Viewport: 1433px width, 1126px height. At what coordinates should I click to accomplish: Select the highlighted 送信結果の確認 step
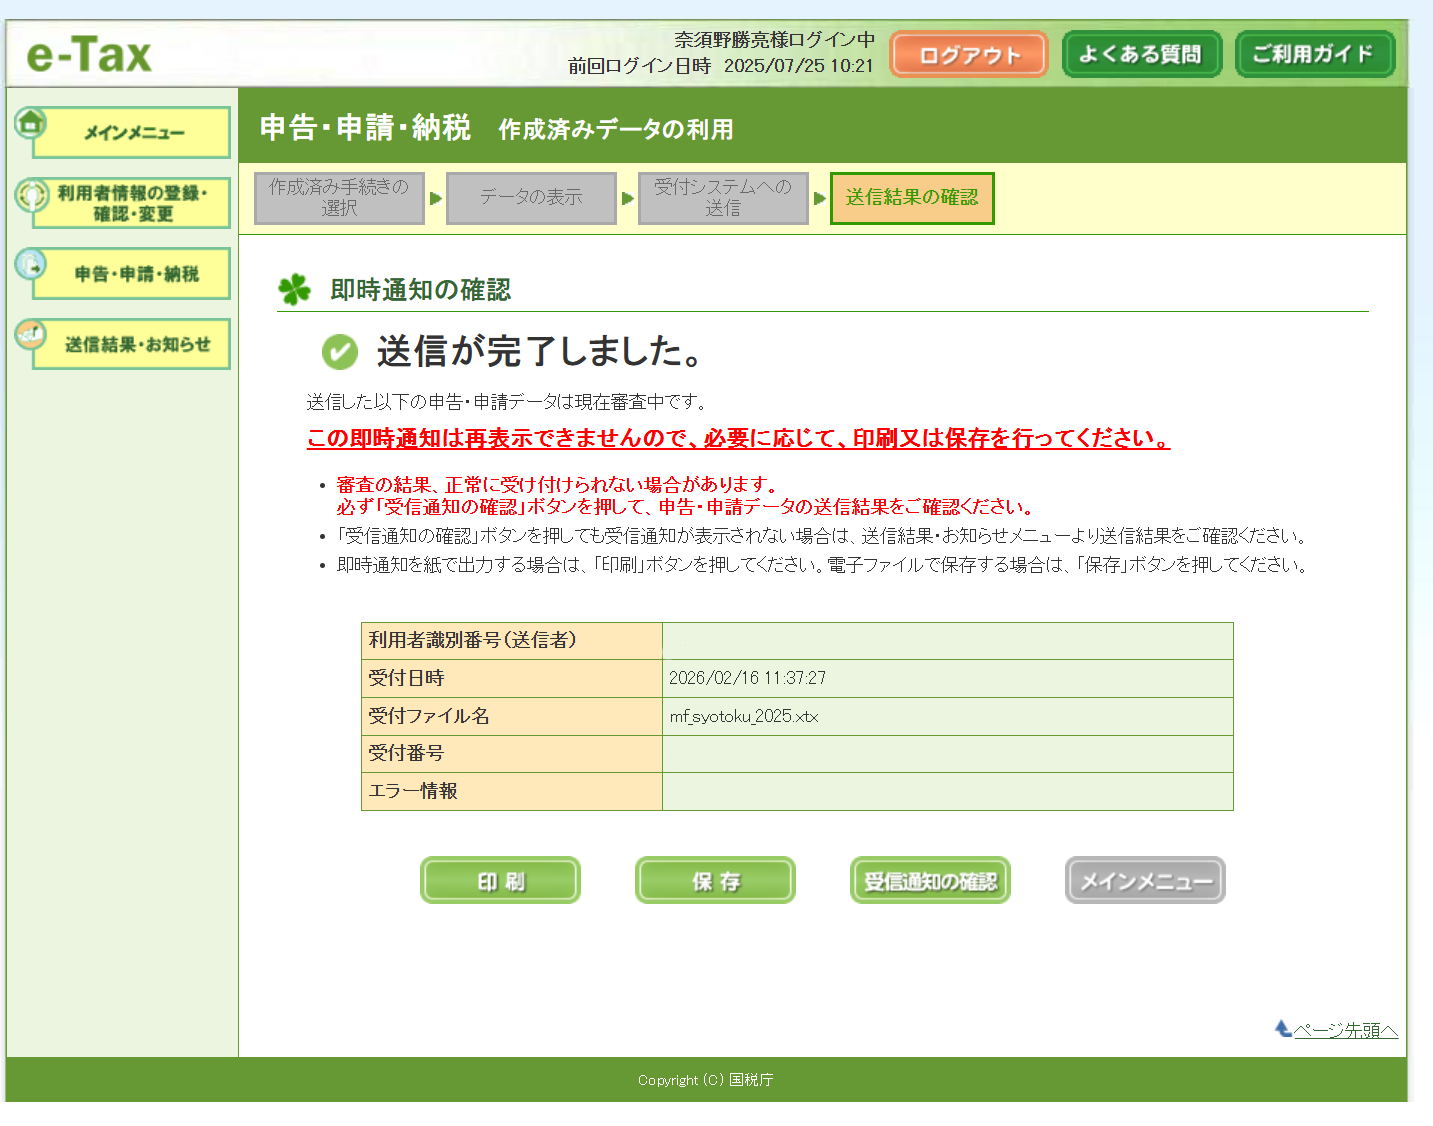click(912, 198)
